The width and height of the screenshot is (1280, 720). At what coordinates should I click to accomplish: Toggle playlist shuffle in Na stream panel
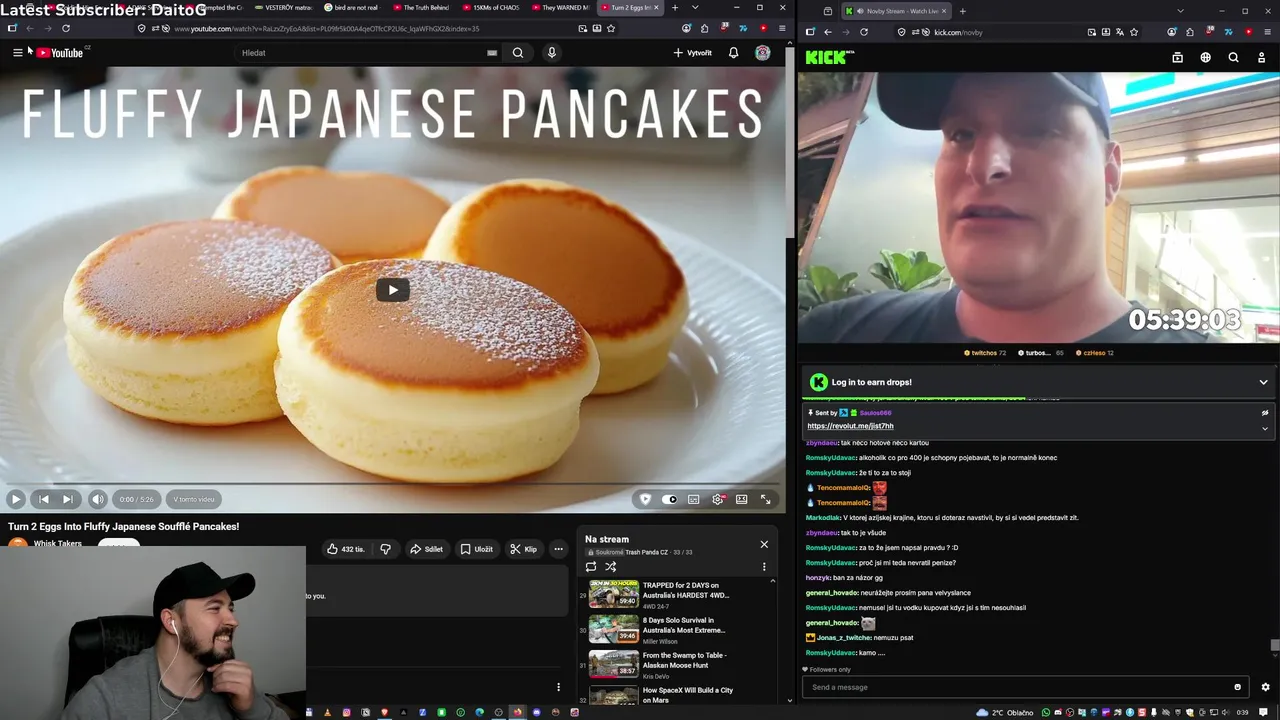pyautogui.click(x=610, y=567)
